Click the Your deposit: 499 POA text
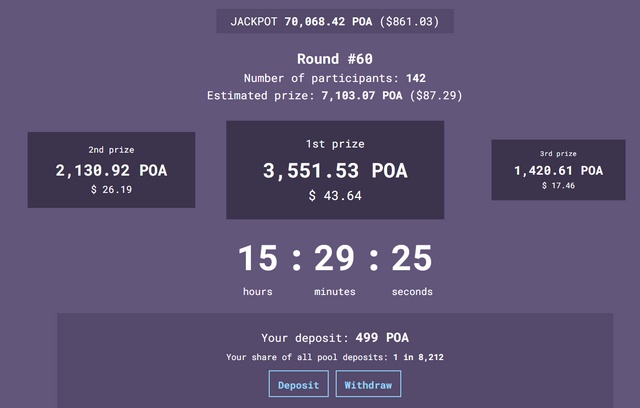 [335, 338]
